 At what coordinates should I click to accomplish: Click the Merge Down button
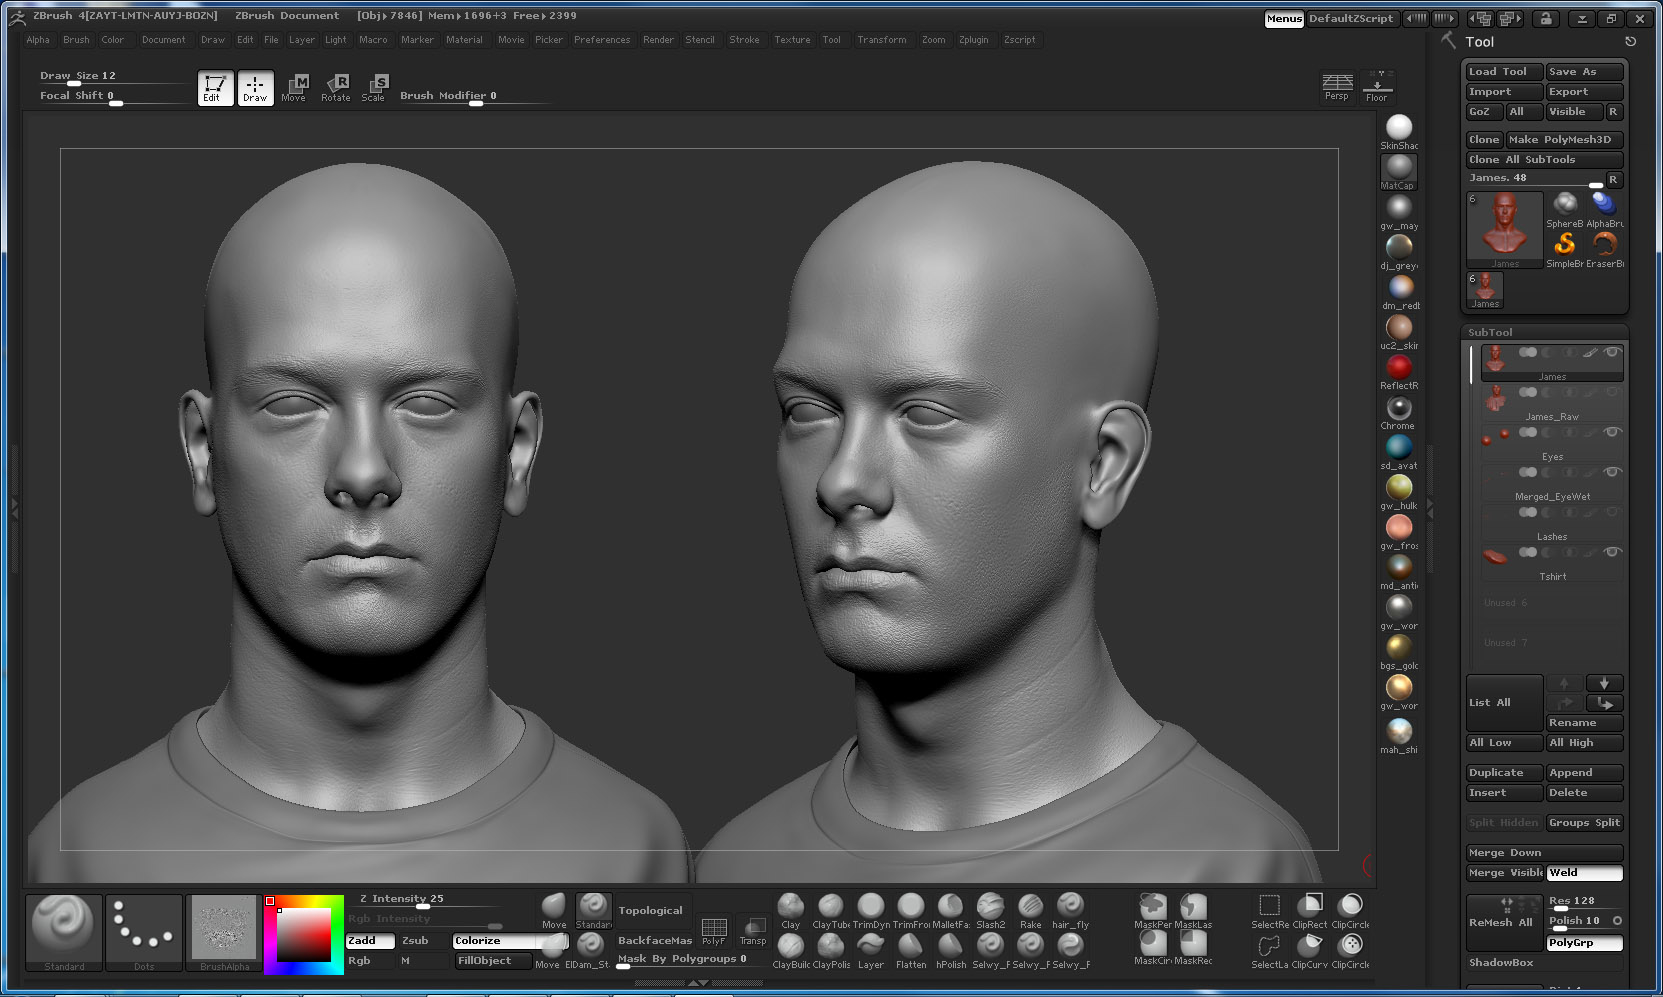(1544, 853)
